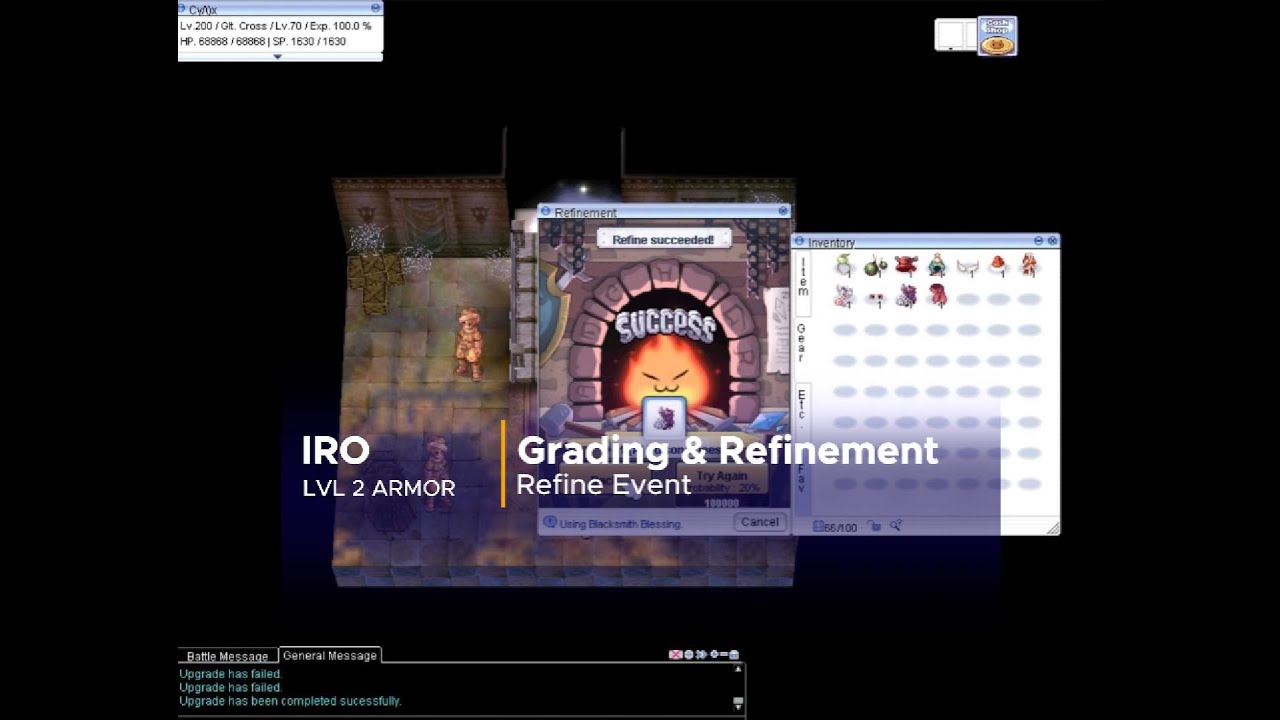Click the Inventory search magnifier icon
The width and height of the screenshot is (1280, 720).
click(896, 526)
